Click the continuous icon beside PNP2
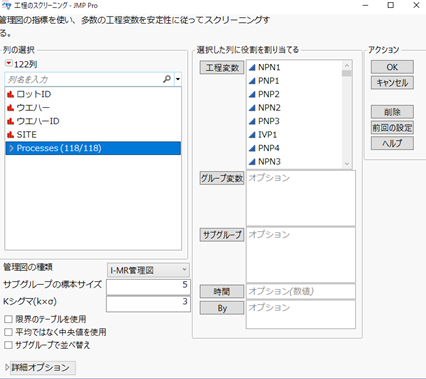 [252, 94]
